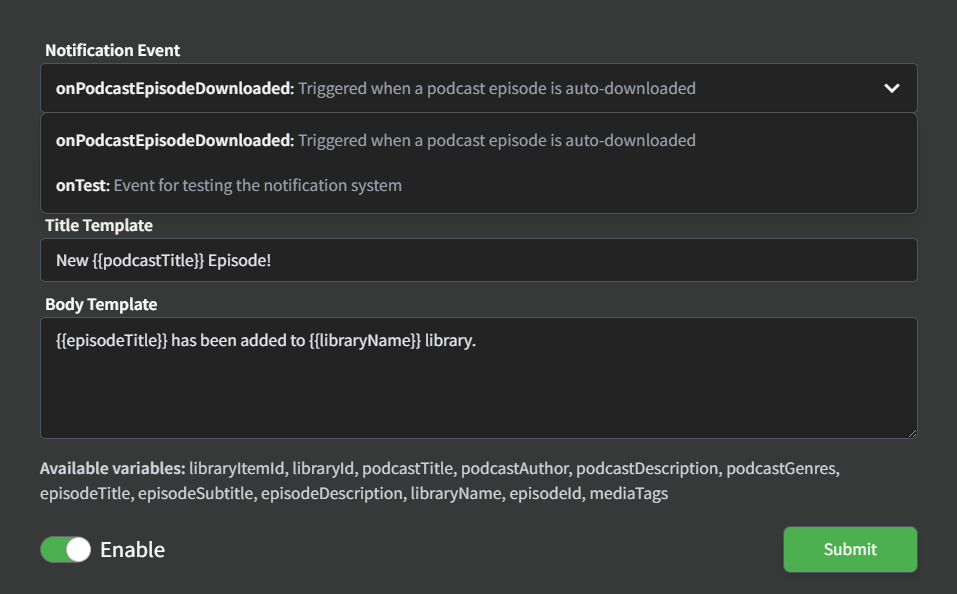This screenshot has width=957, height=594.
Task: Click the podcastAuthor variable name
Action: [x=514, y=468]
